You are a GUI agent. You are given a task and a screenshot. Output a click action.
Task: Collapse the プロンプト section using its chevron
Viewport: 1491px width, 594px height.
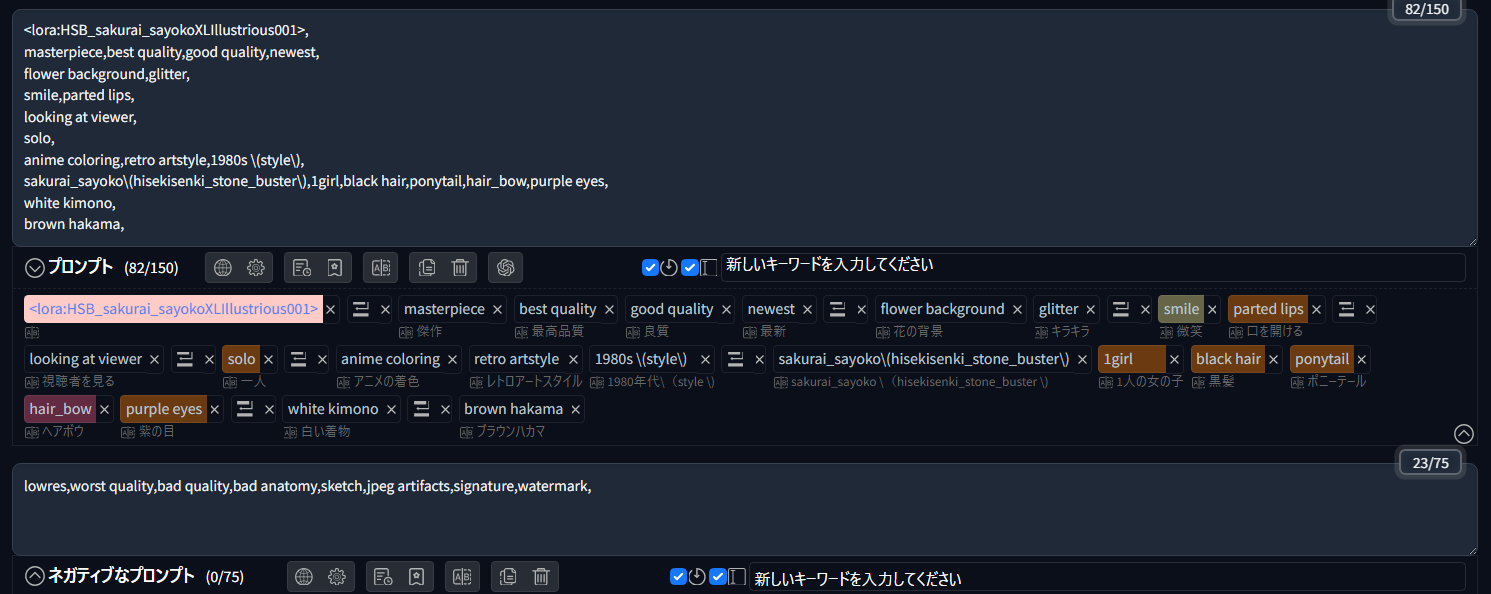pyautogui.click(x=35, y=267)
